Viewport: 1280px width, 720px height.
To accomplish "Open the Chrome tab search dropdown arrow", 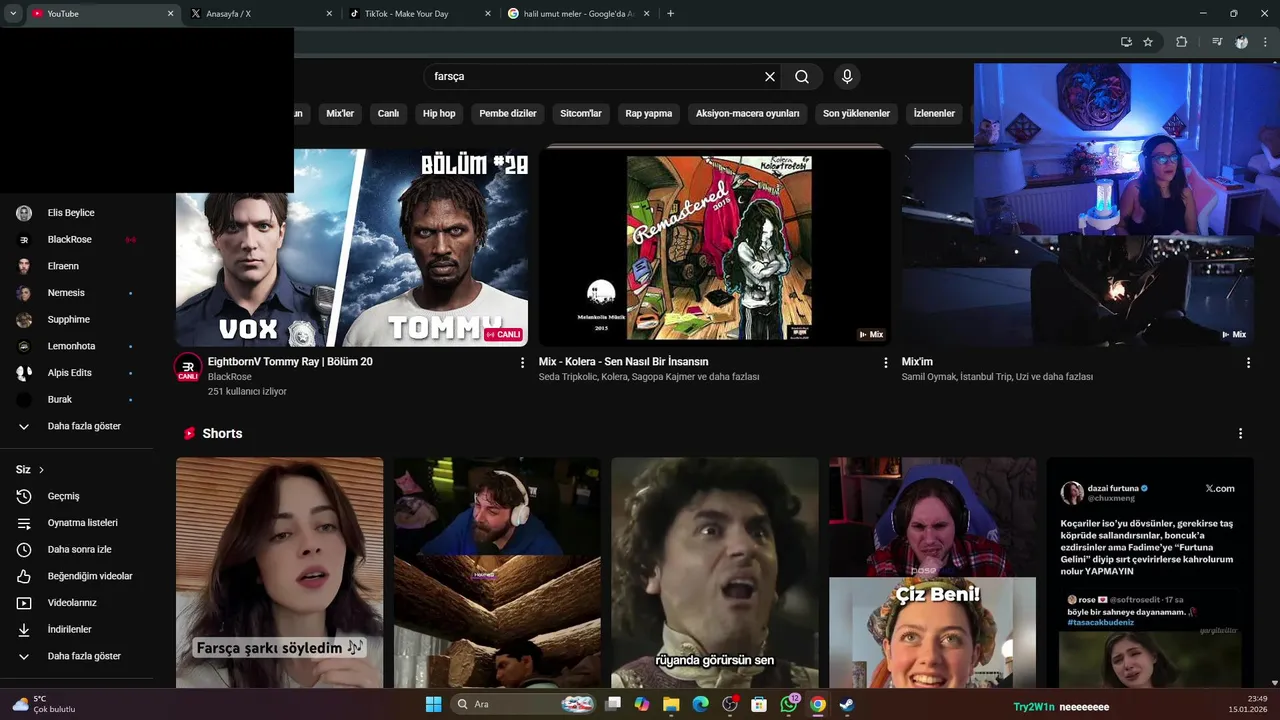I will [x=13, y=14].
